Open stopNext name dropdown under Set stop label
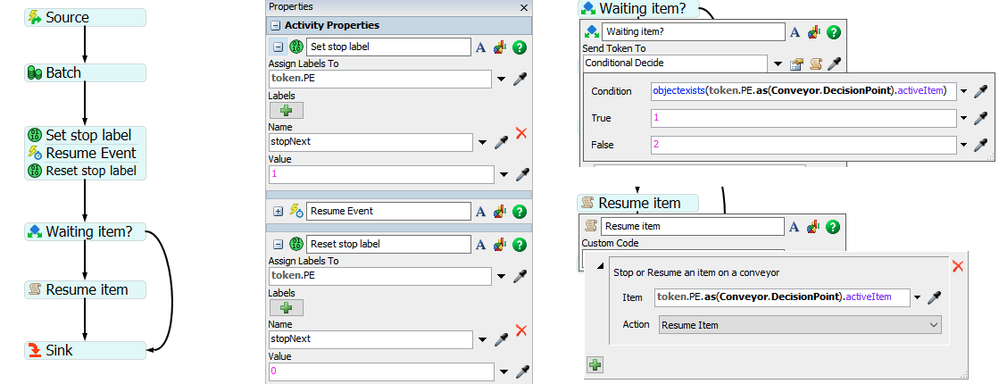This screenshot has width=999, height=385. pyautogui.click(x=483, y=142)
